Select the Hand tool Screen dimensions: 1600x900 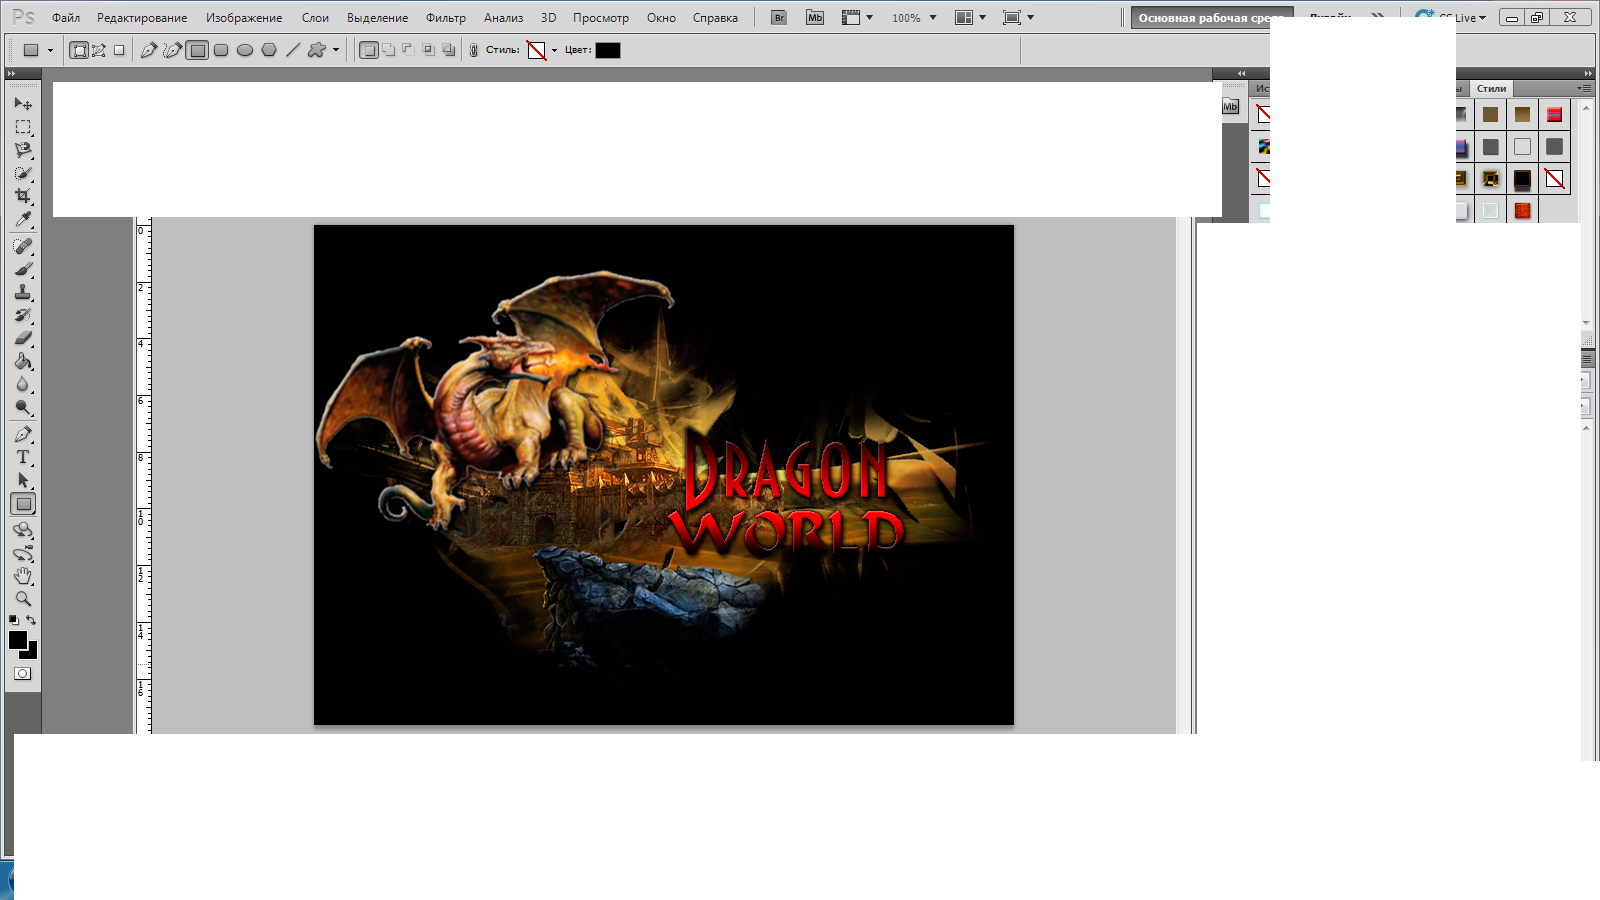click(23, 576)
